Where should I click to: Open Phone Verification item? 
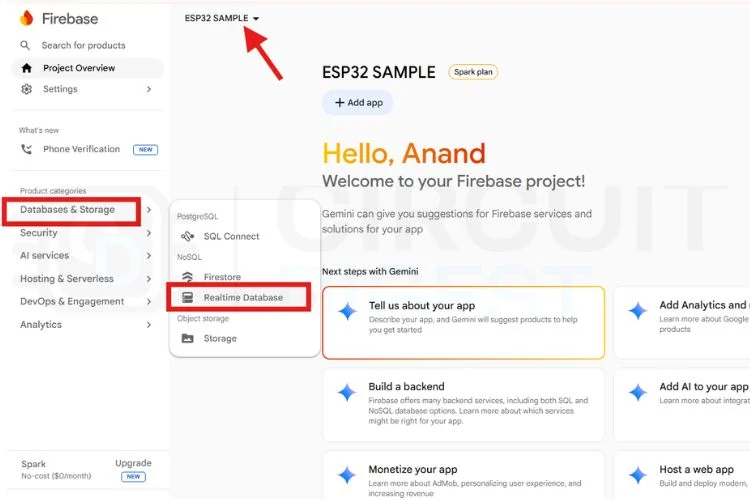click(x=81, y=149)
